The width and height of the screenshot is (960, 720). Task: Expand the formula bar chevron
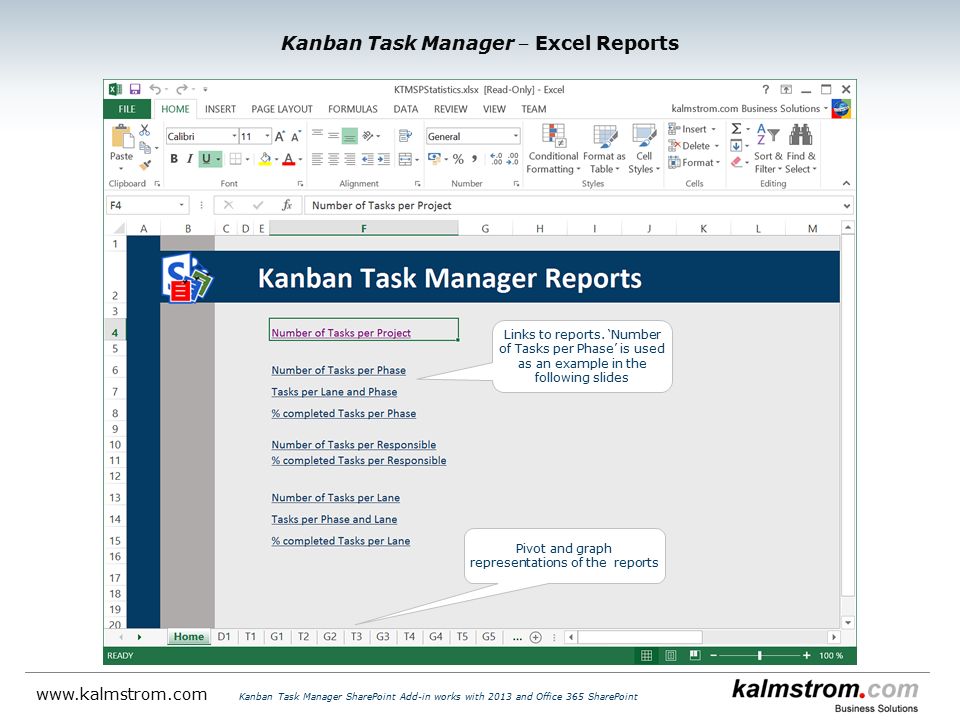(x=847, y=206)
